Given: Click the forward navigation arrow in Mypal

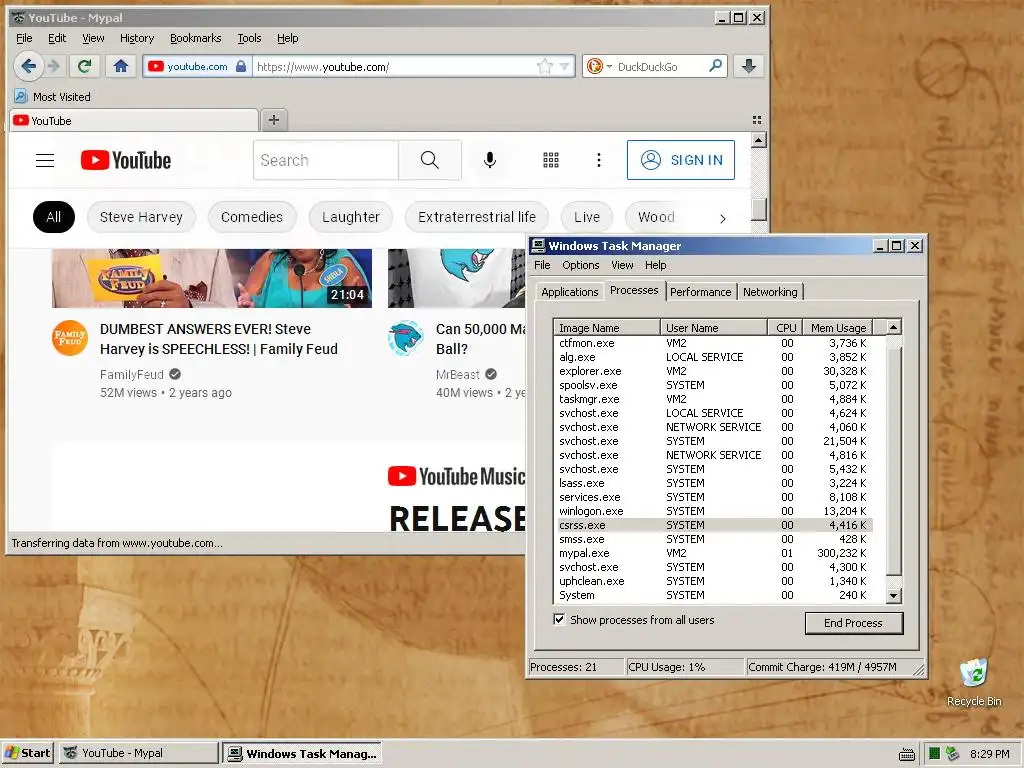Looking at the screenshot, I should 54,66.
